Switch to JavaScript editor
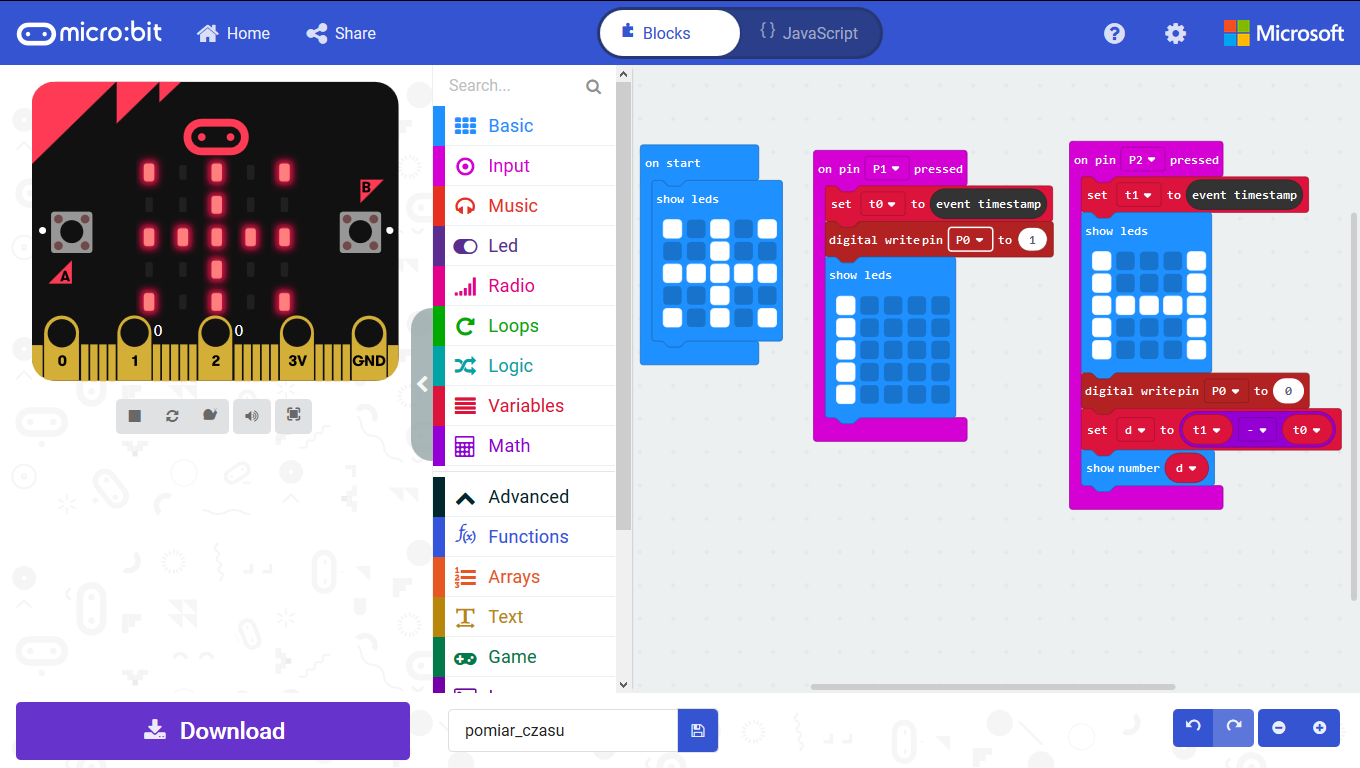This screenshot has width=1360, height=768. [809, 33]
